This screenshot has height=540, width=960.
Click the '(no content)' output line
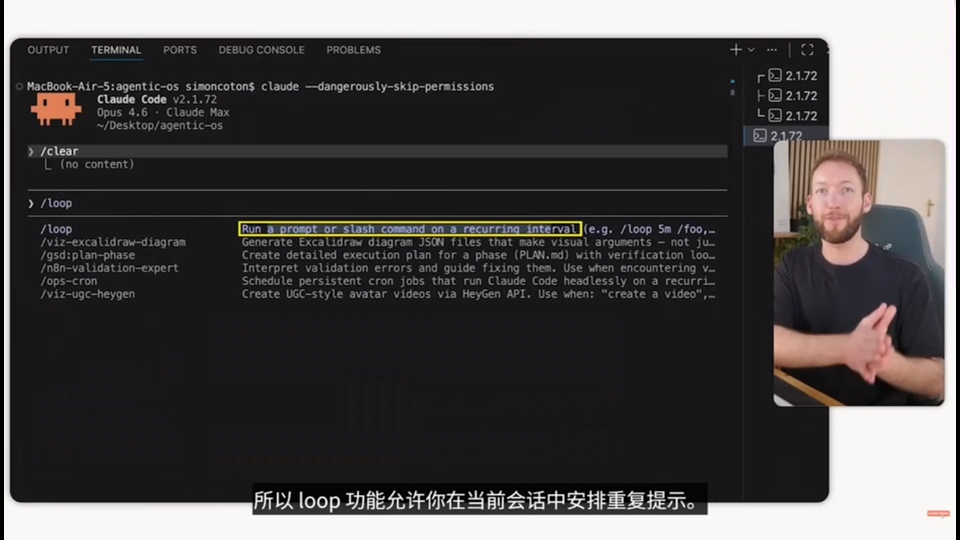click(97, 164)
